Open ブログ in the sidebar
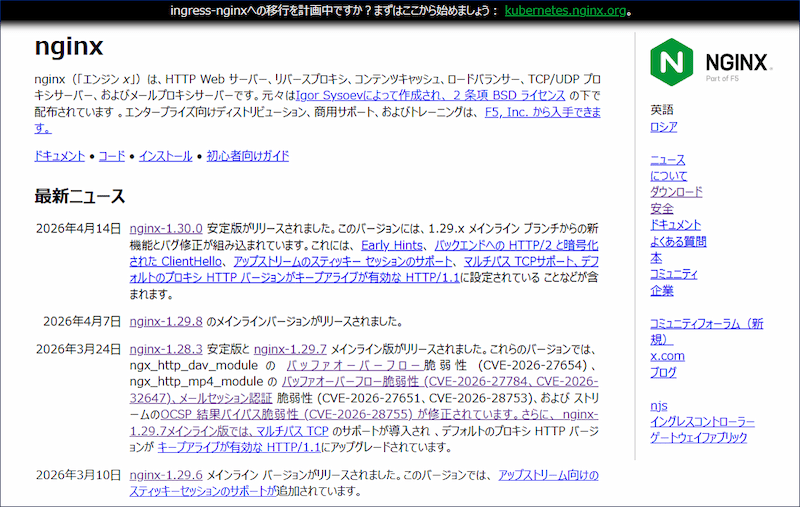The width and height of the screenshot is (800, 507). (663, 373)
